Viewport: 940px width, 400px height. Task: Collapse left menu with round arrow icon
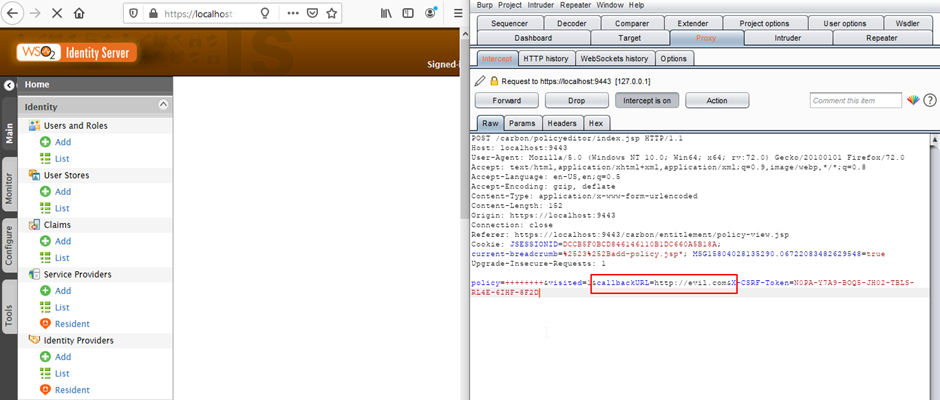pyautogui.click(x=8, y=85)
